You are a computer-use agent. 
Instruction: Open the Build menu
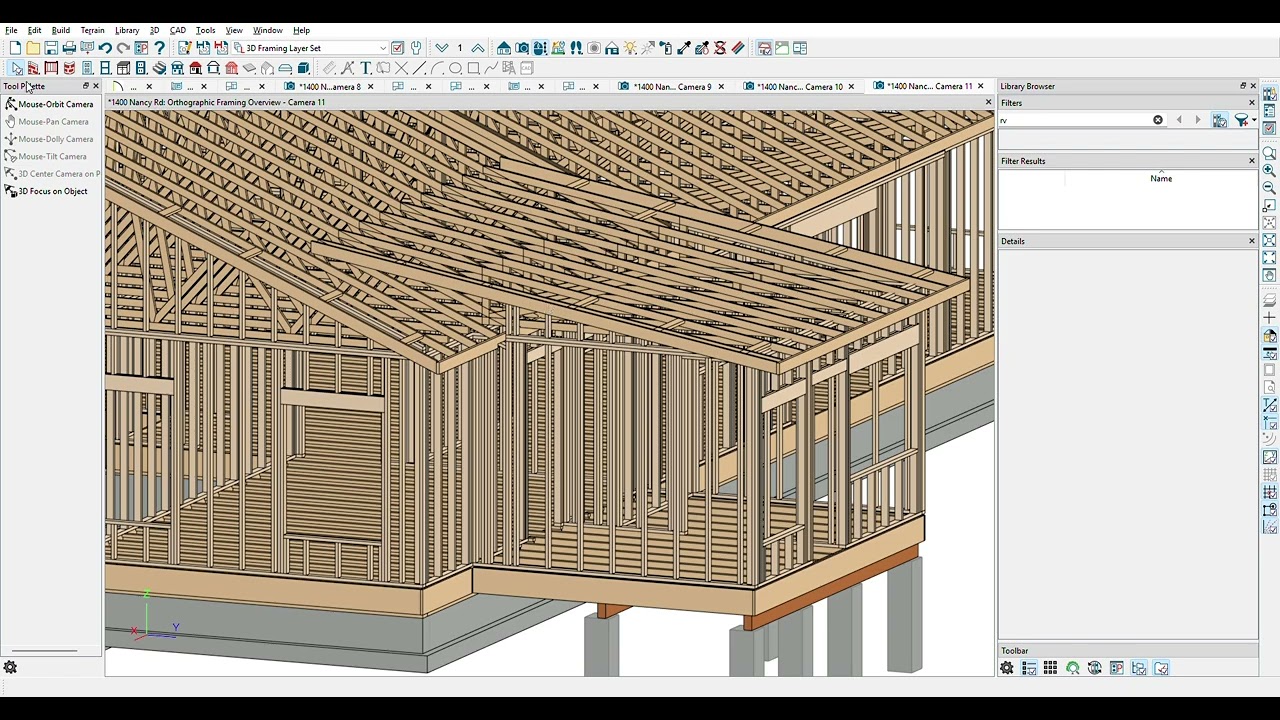point(61,30)
